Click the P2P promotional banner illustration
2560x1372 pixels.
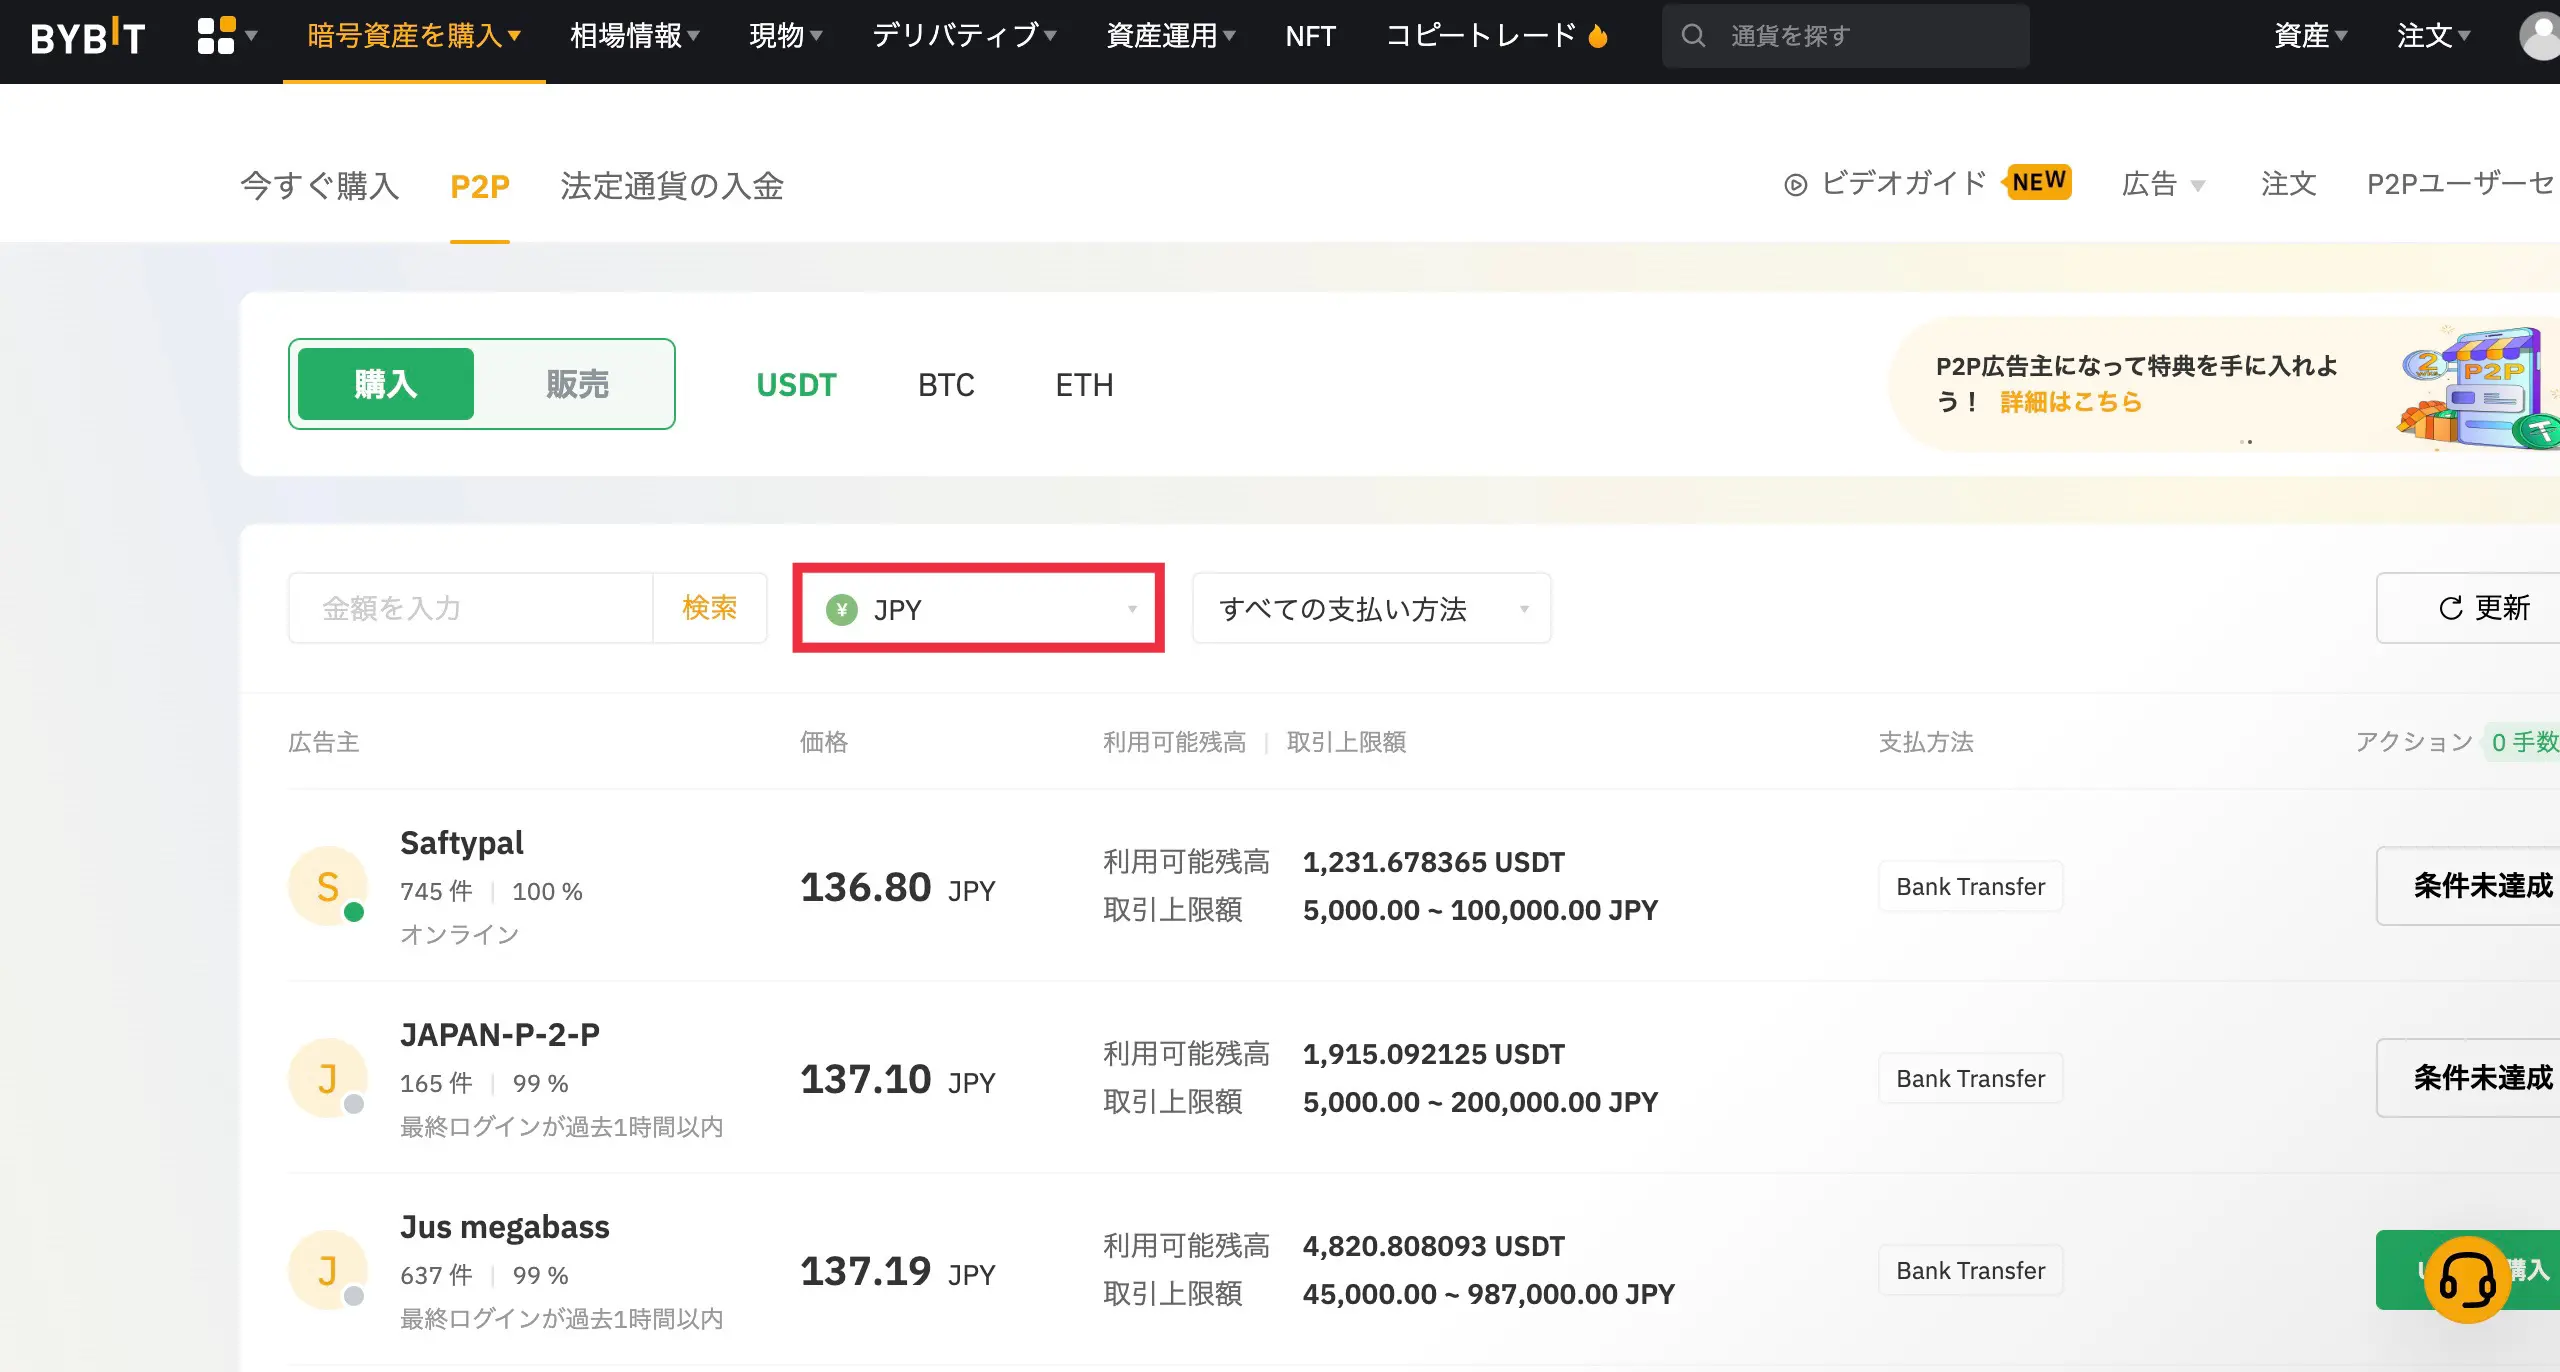pyautogui.click(x=2480, y=388)
